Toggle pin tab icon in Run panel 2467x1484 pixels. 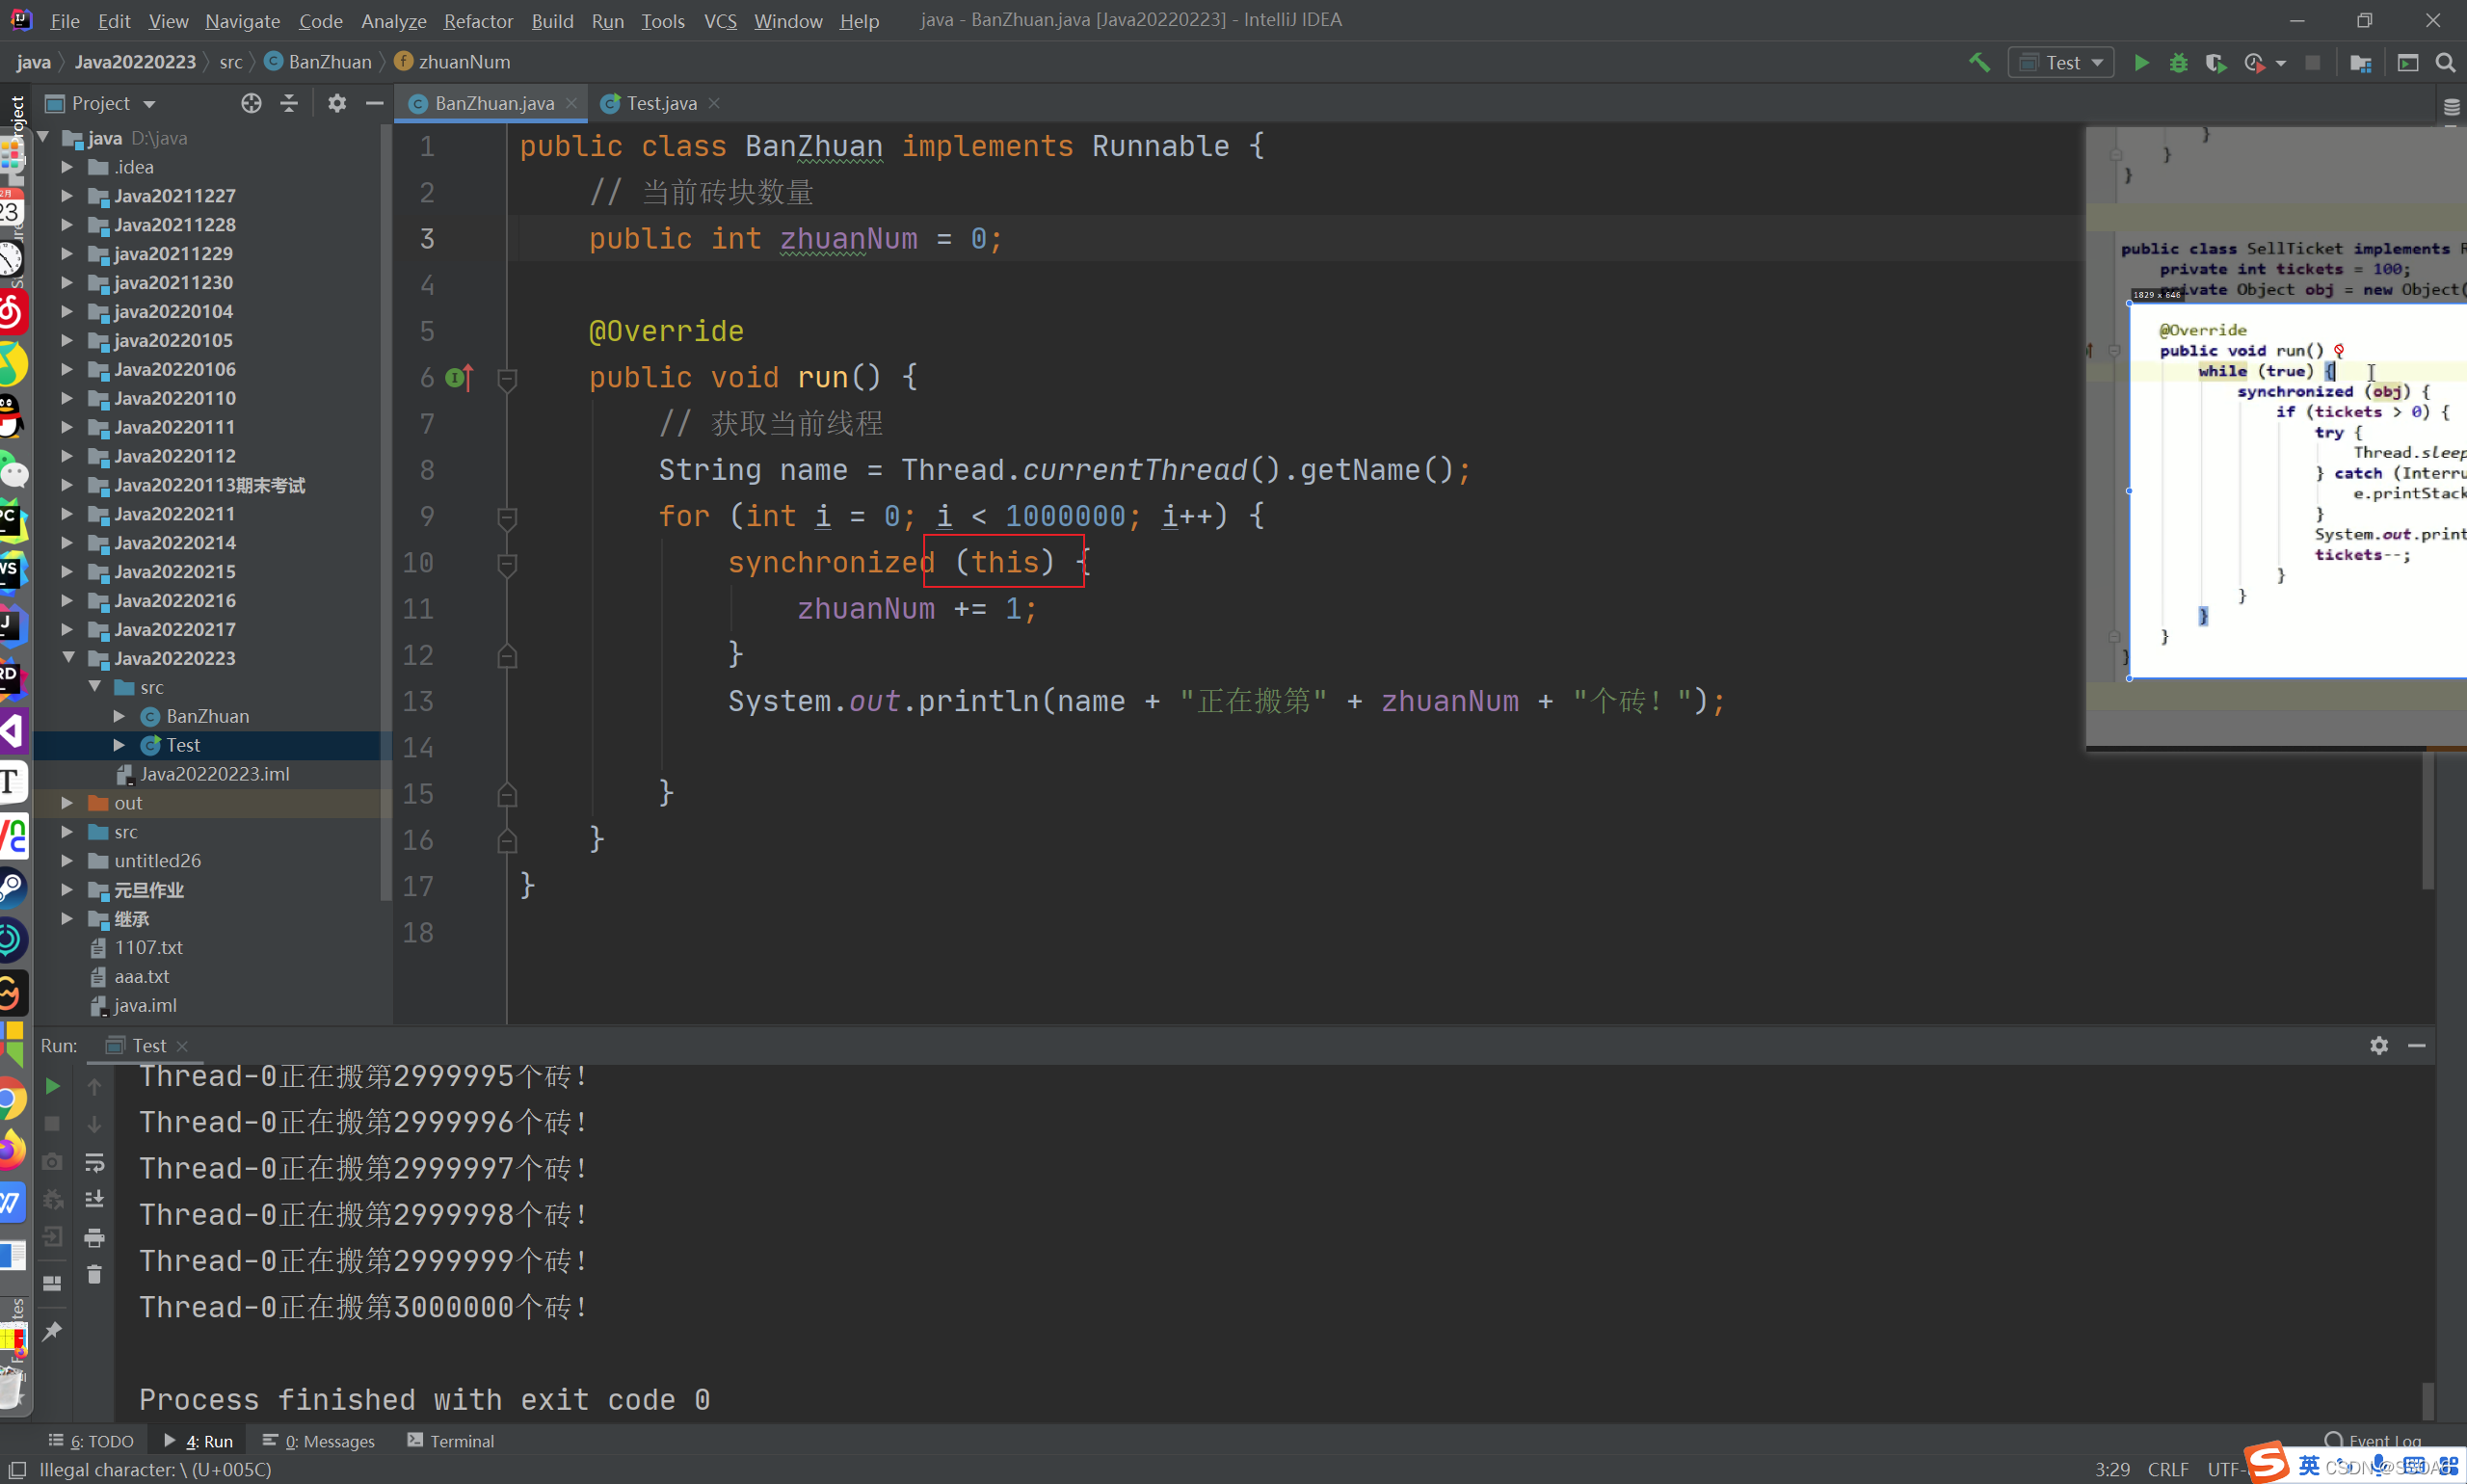[52, 1331]
